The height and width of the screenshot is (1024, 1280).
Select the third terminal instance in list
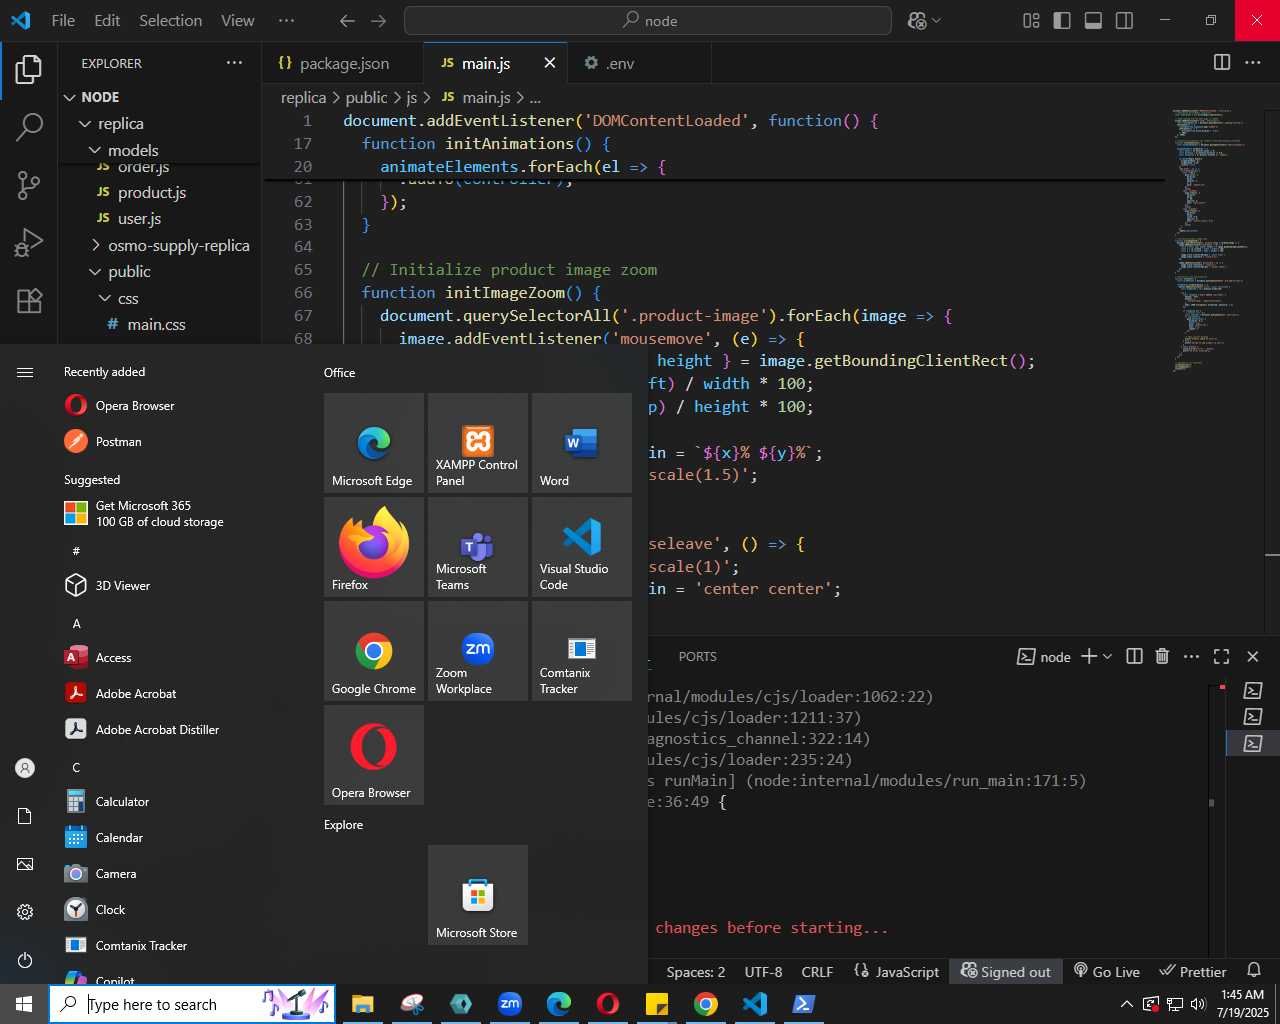pos(1252,743)
